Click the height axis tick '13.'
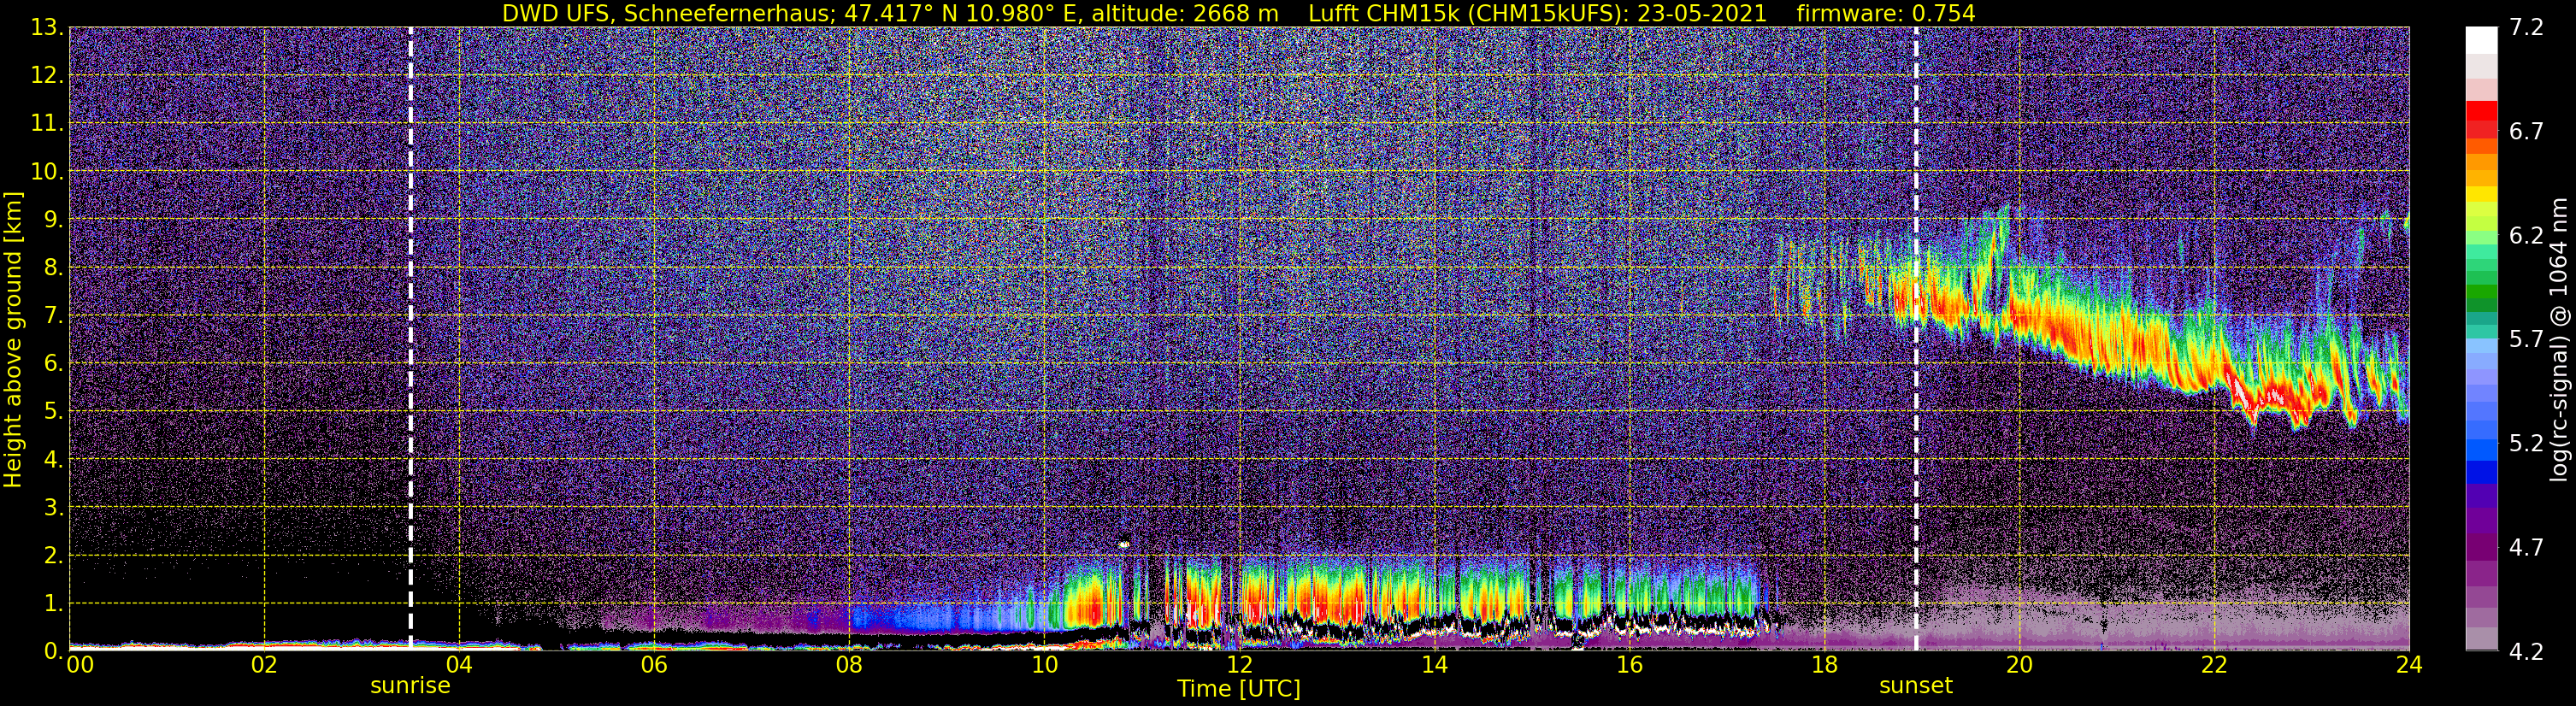This screenshot has height=706, width=2576. (x=47, y=28)
